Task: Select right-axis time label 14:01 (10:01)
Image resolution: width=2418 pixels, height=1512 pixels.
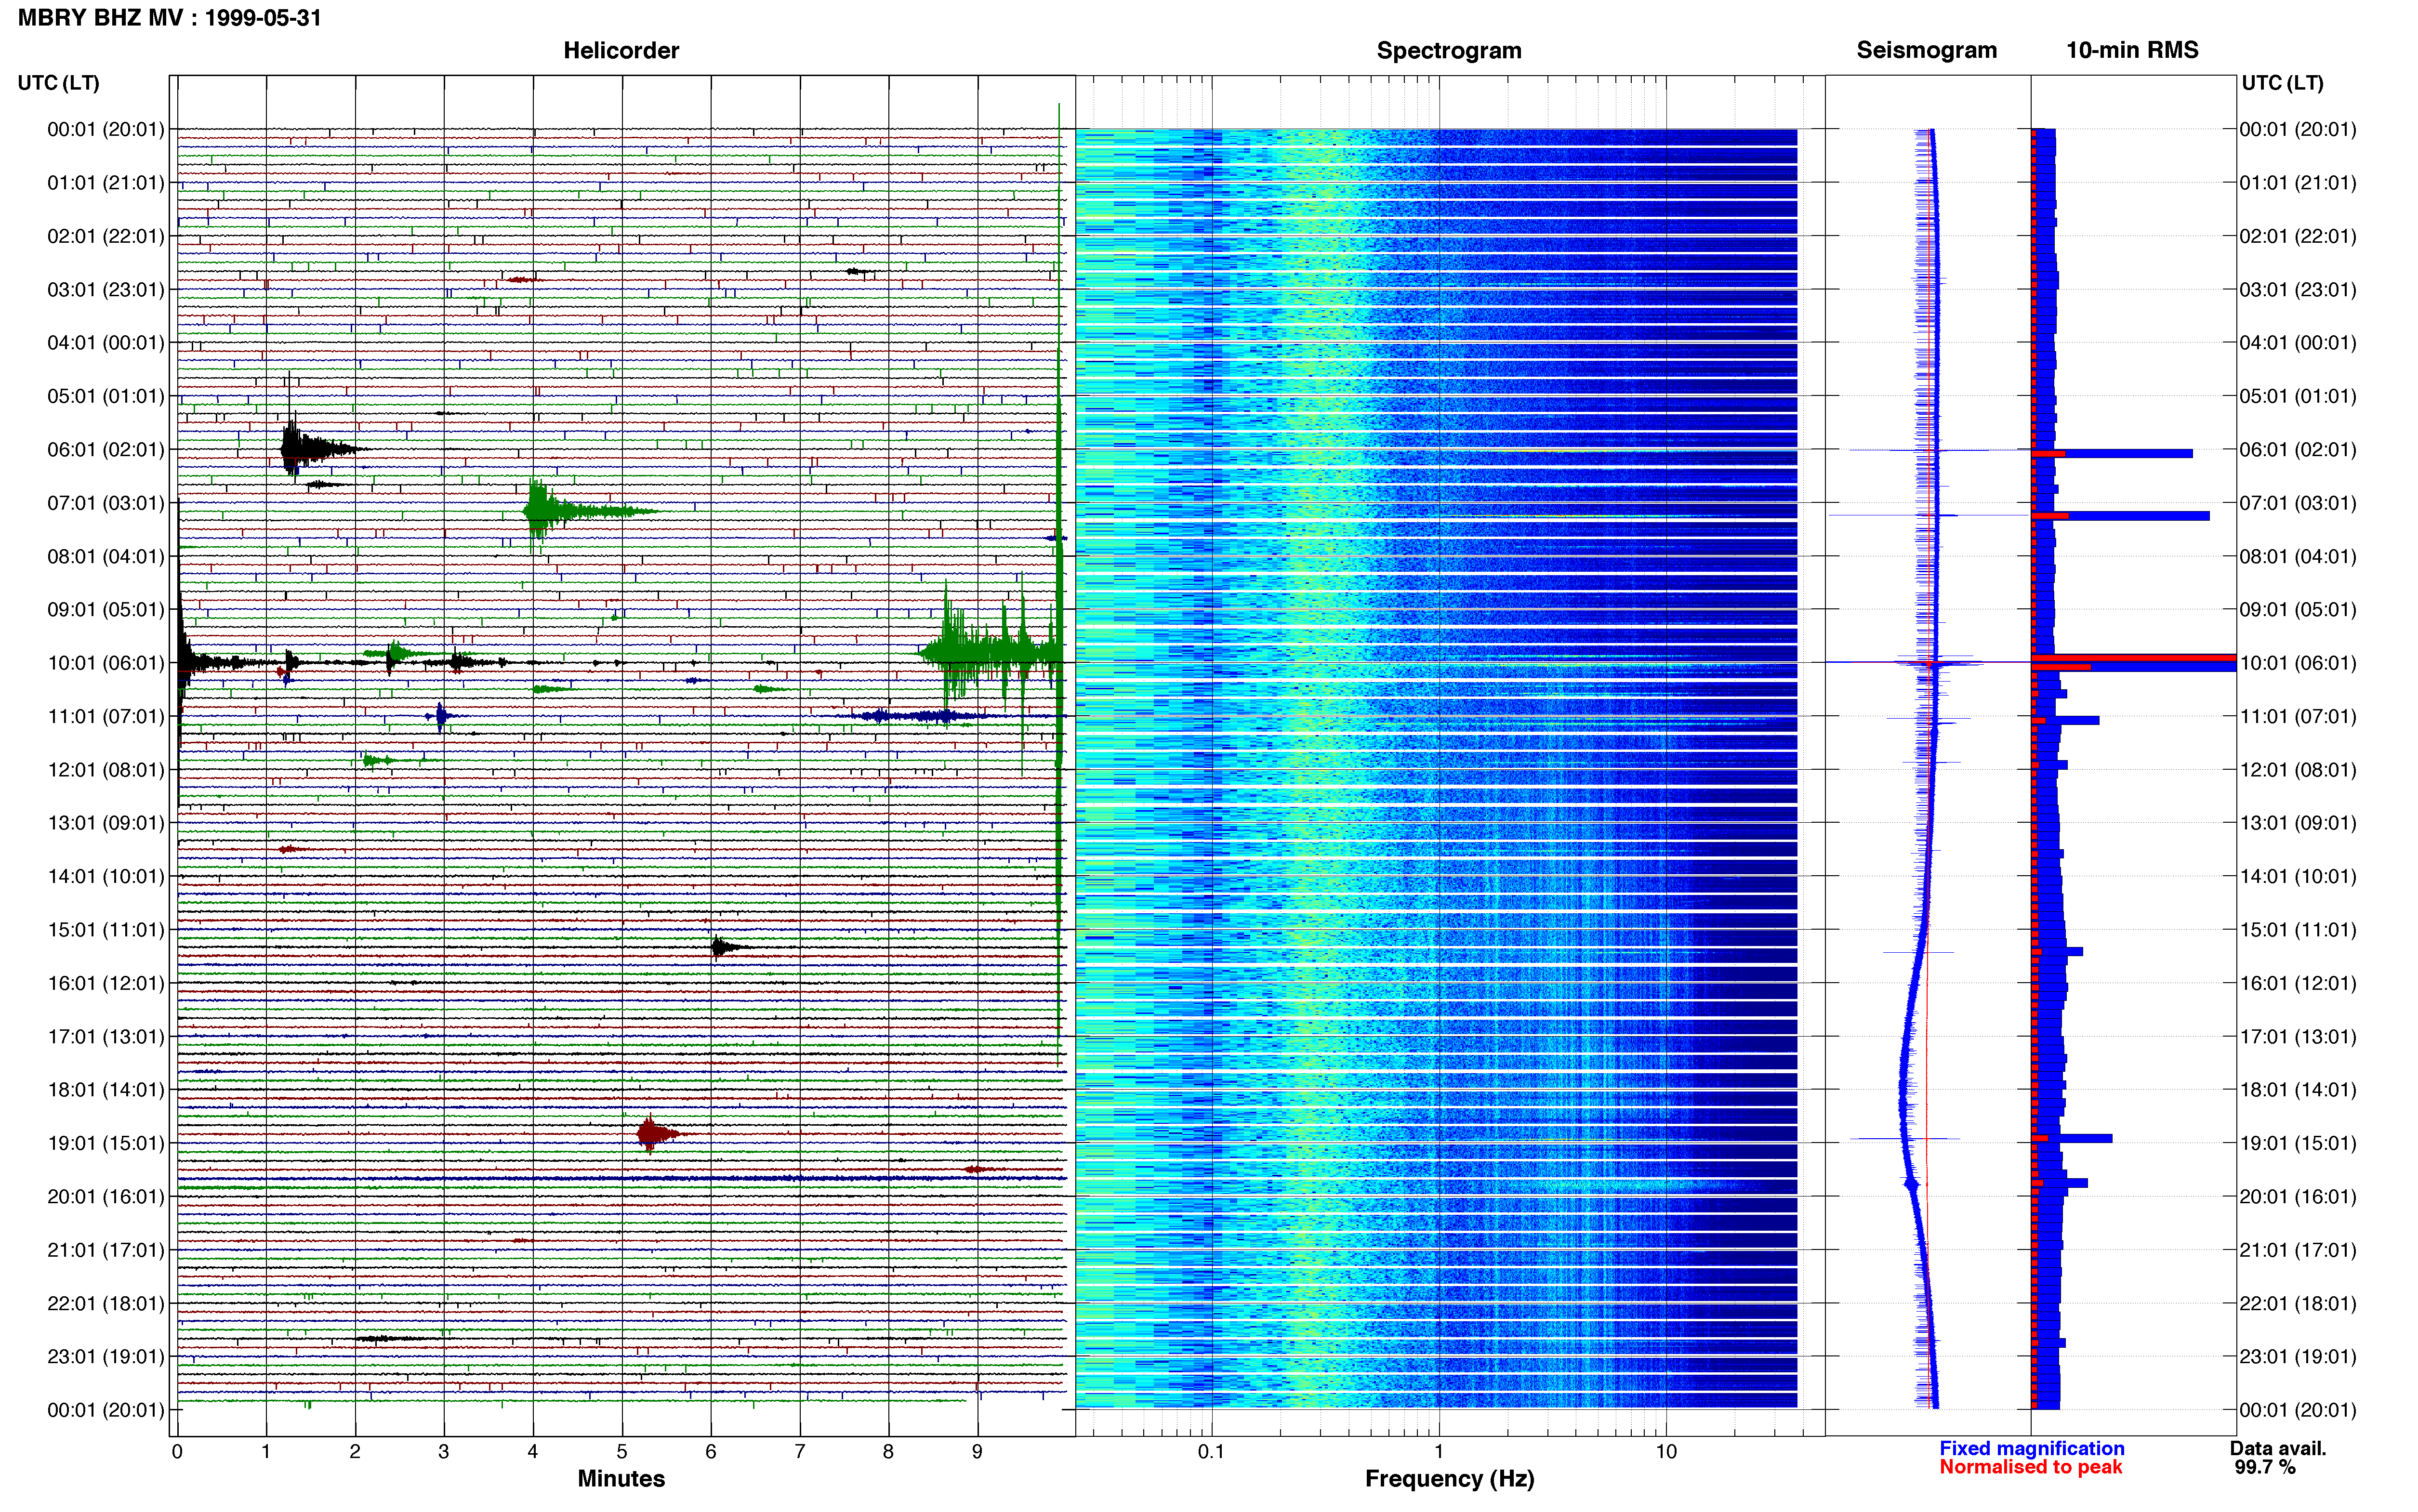Action: 2298,876
